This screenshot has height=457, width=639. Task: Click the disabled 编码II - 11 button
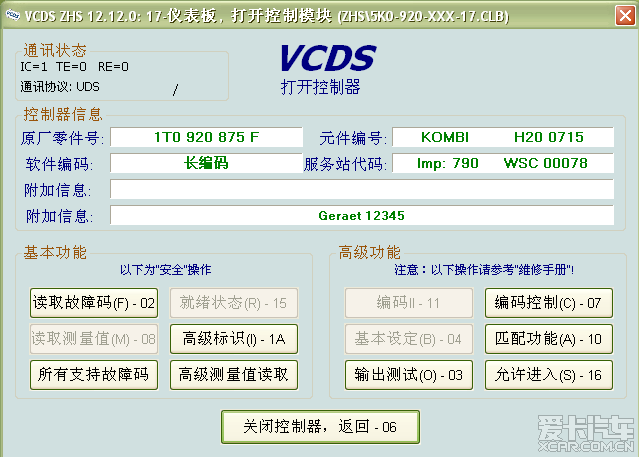409,303
